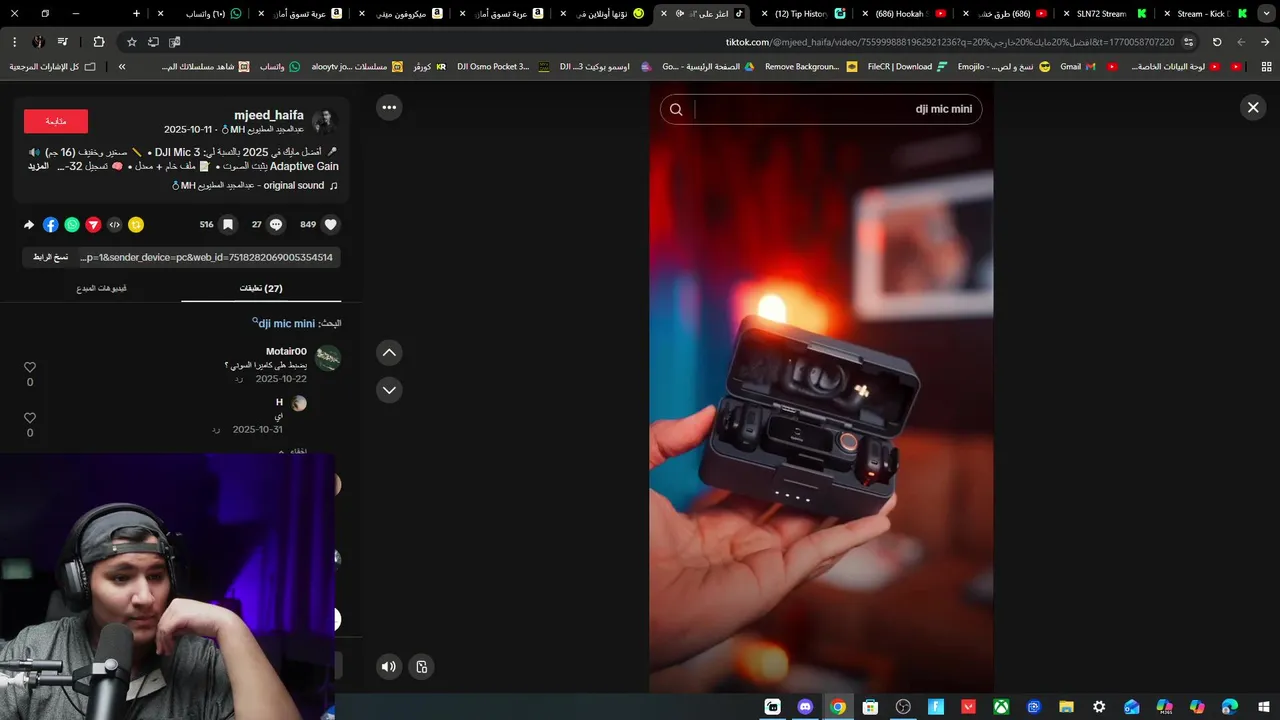Go to the next video with down arrow
The image size is (1280, 720).
(389, 390)
